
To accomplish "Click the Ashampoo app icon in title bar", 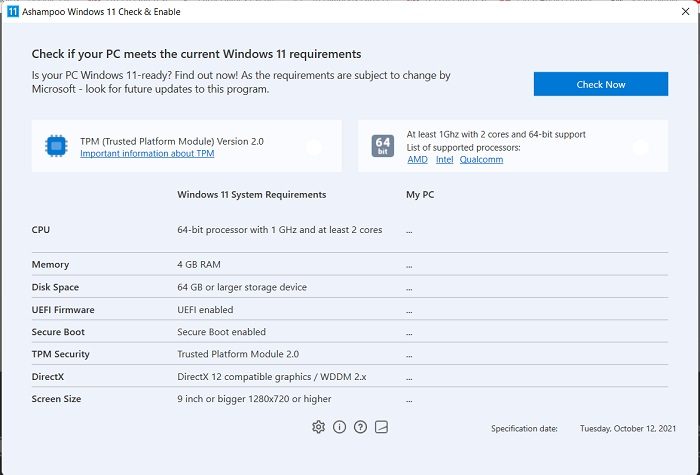I will 11,11.
